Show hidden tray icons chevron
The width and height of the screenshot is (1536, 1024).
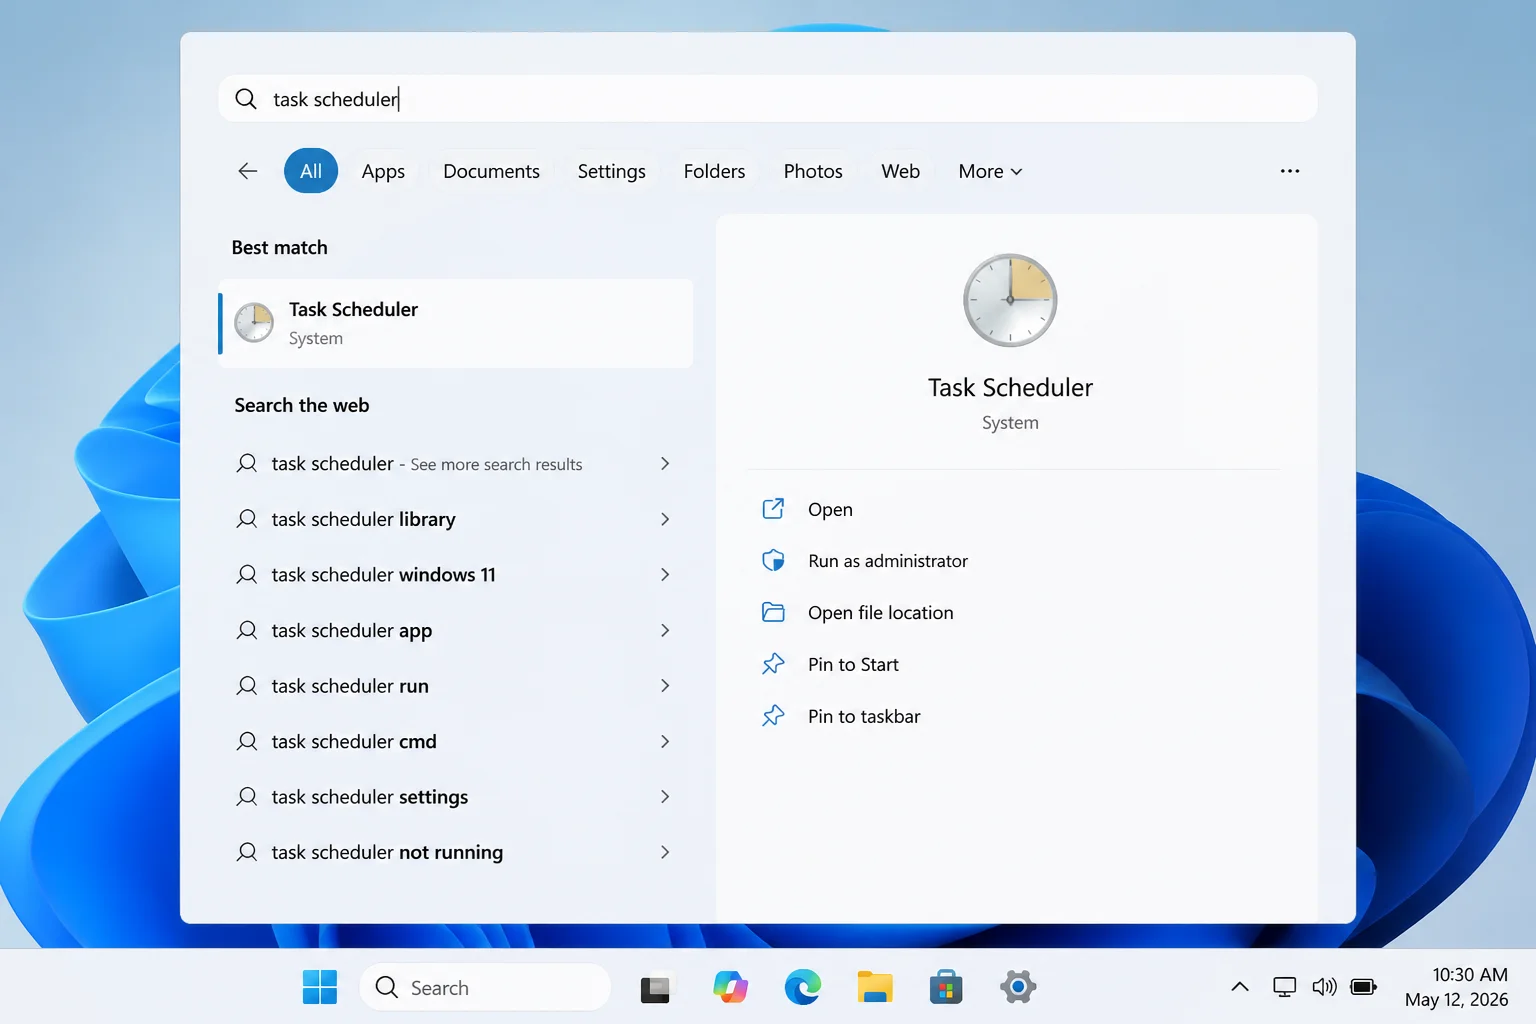pos(1240,987)
